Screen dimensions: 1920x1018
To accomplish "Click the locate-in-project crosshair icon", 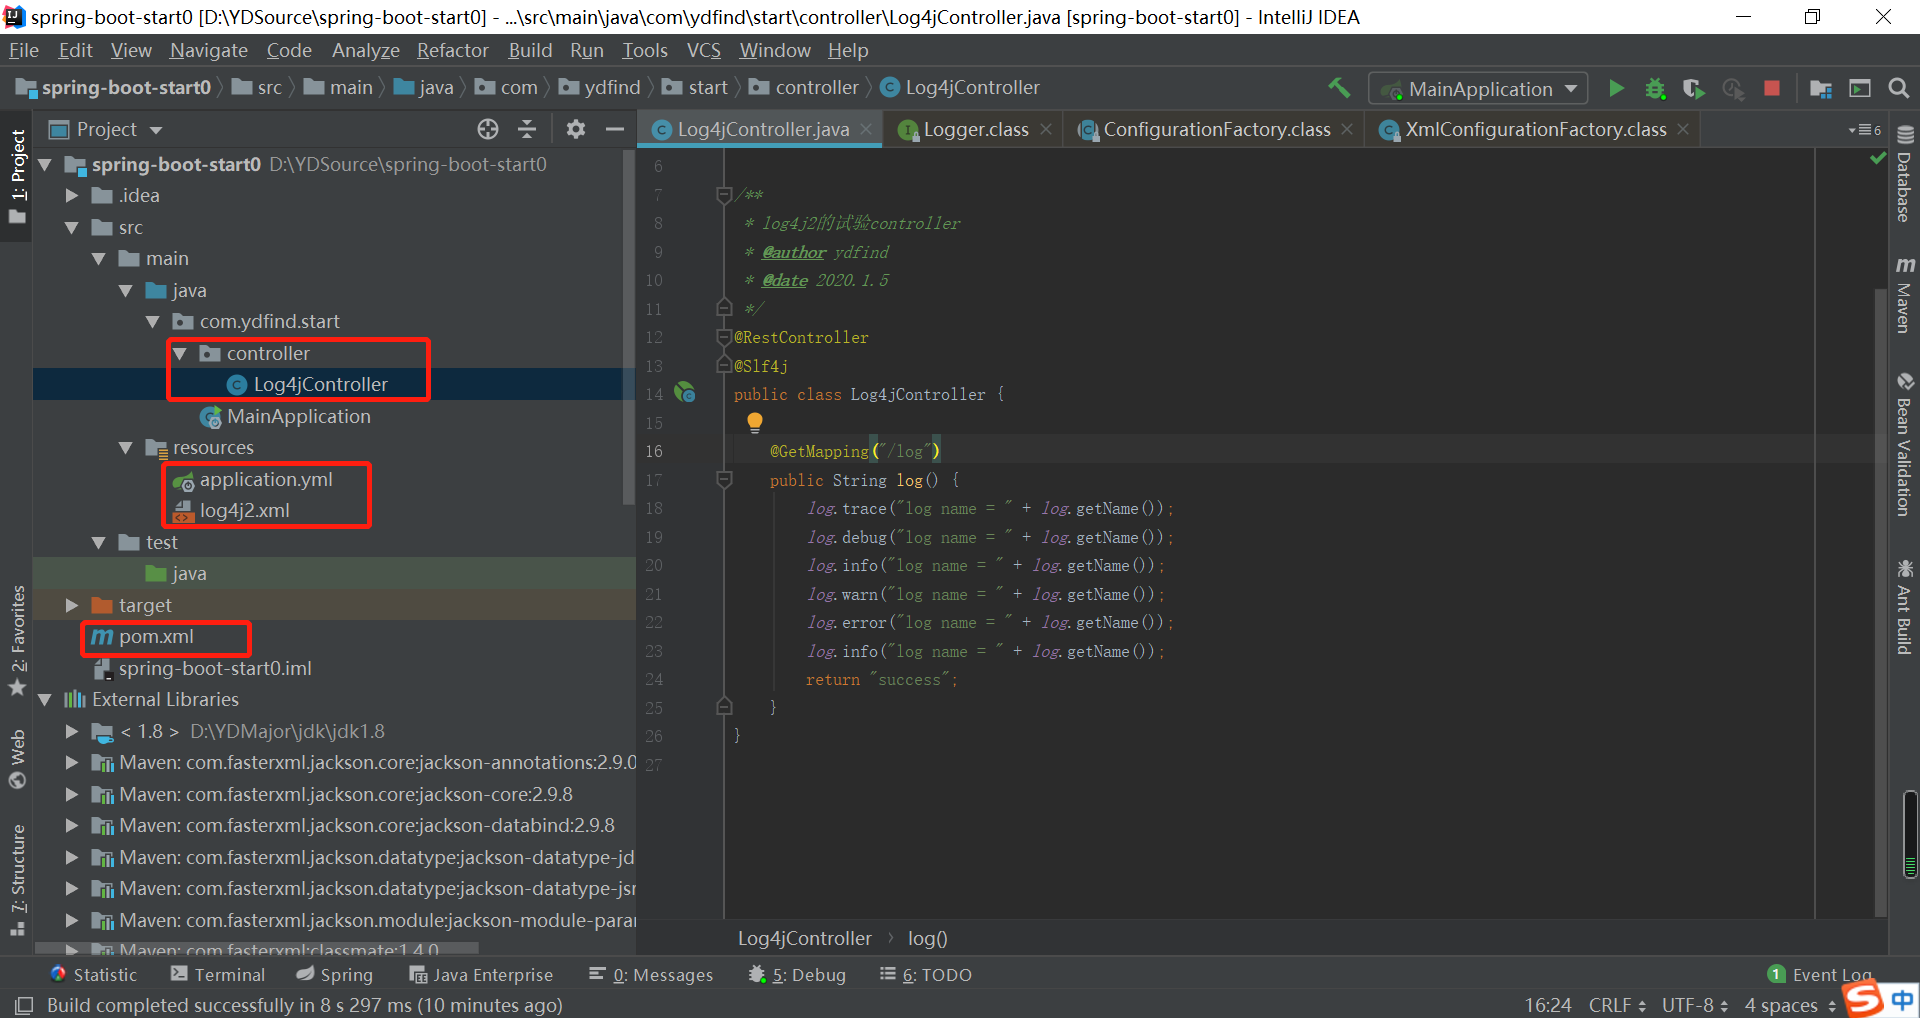I will pyautogui.click(x=488, y=129).
